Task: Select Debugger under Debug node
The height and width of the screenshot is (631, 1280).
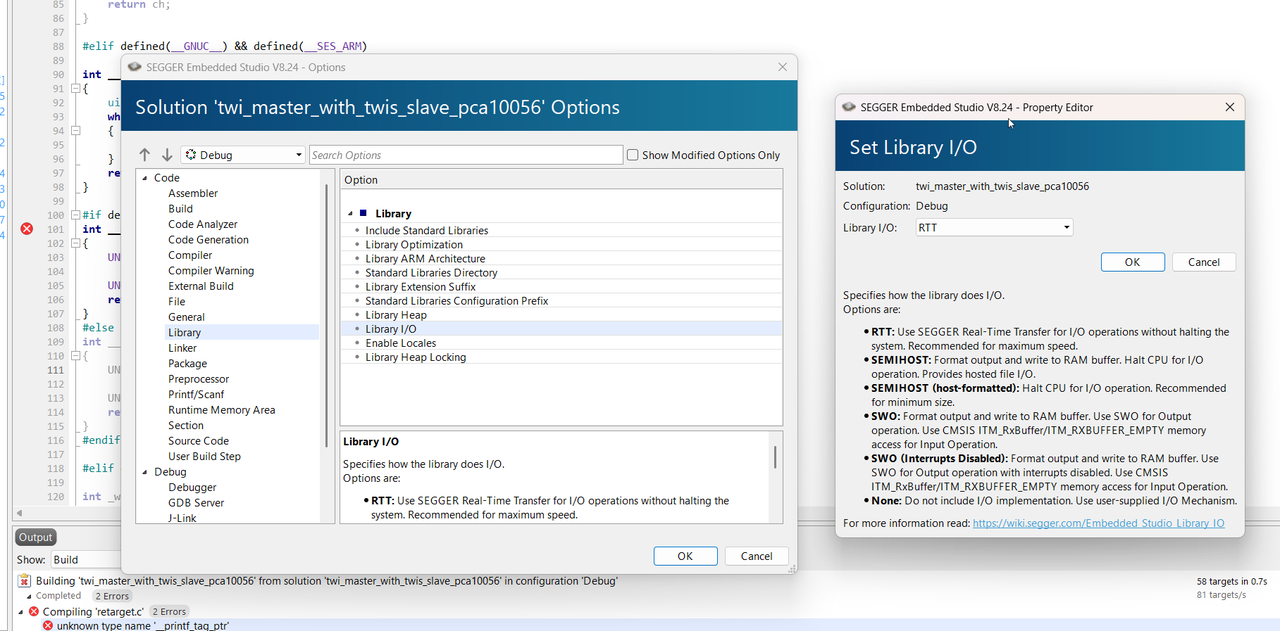Action: 192,487
